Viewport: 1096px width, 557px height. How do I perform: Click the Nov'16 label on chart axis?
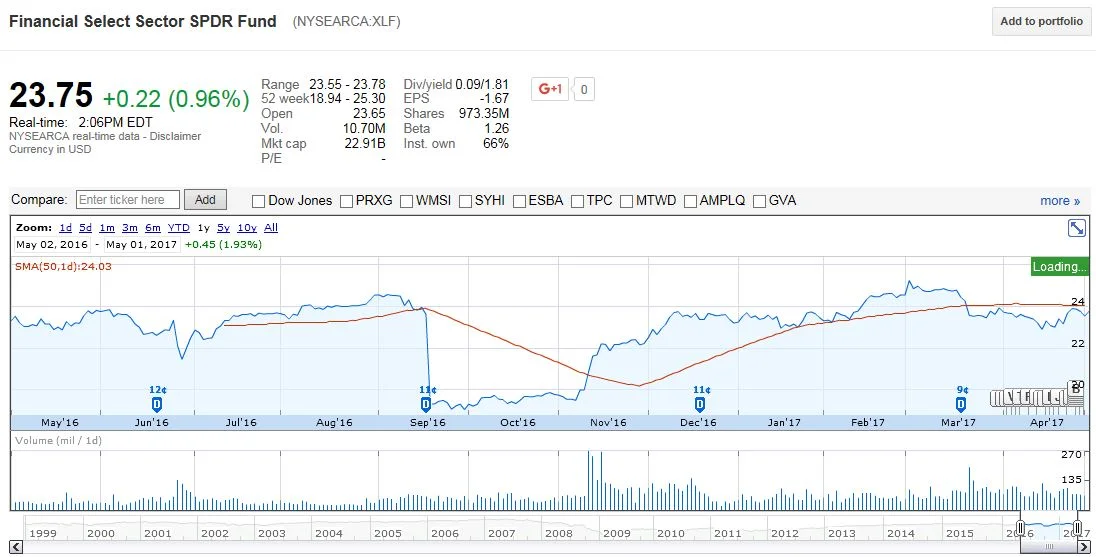tap(608, 422)
